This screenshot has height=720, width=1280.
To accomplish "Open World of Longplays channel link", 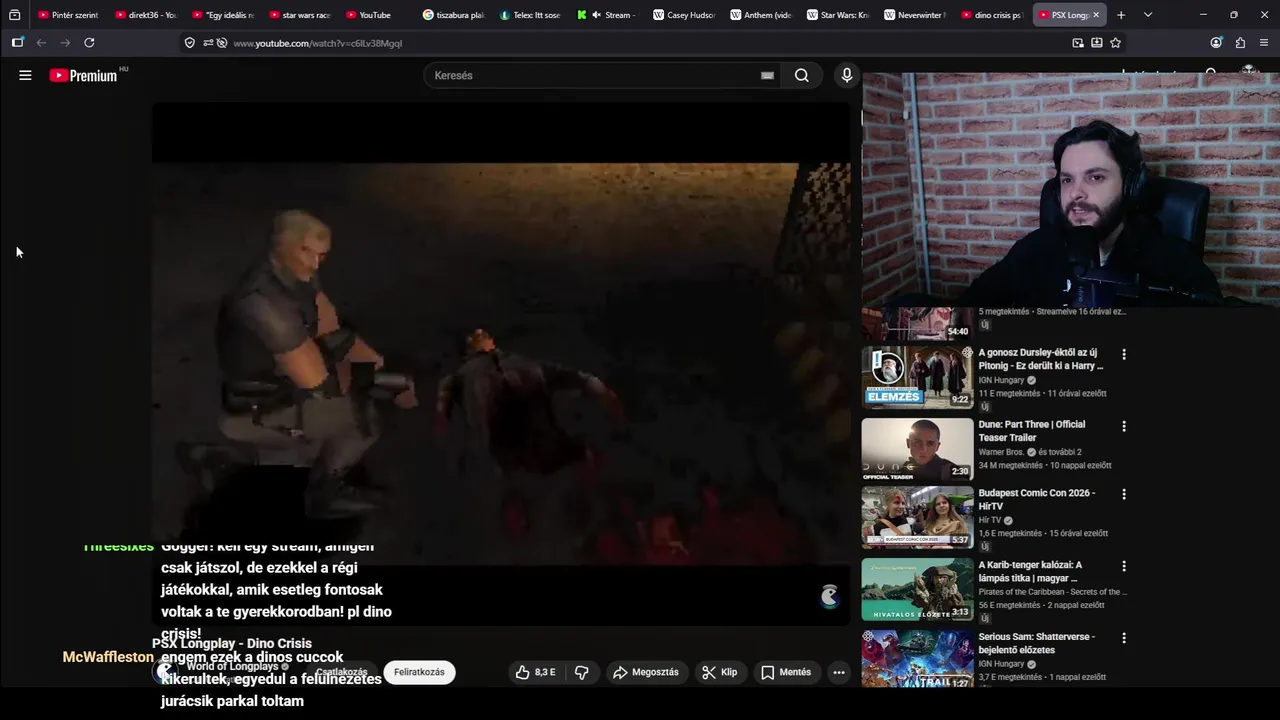I will (x=232, y=667).
